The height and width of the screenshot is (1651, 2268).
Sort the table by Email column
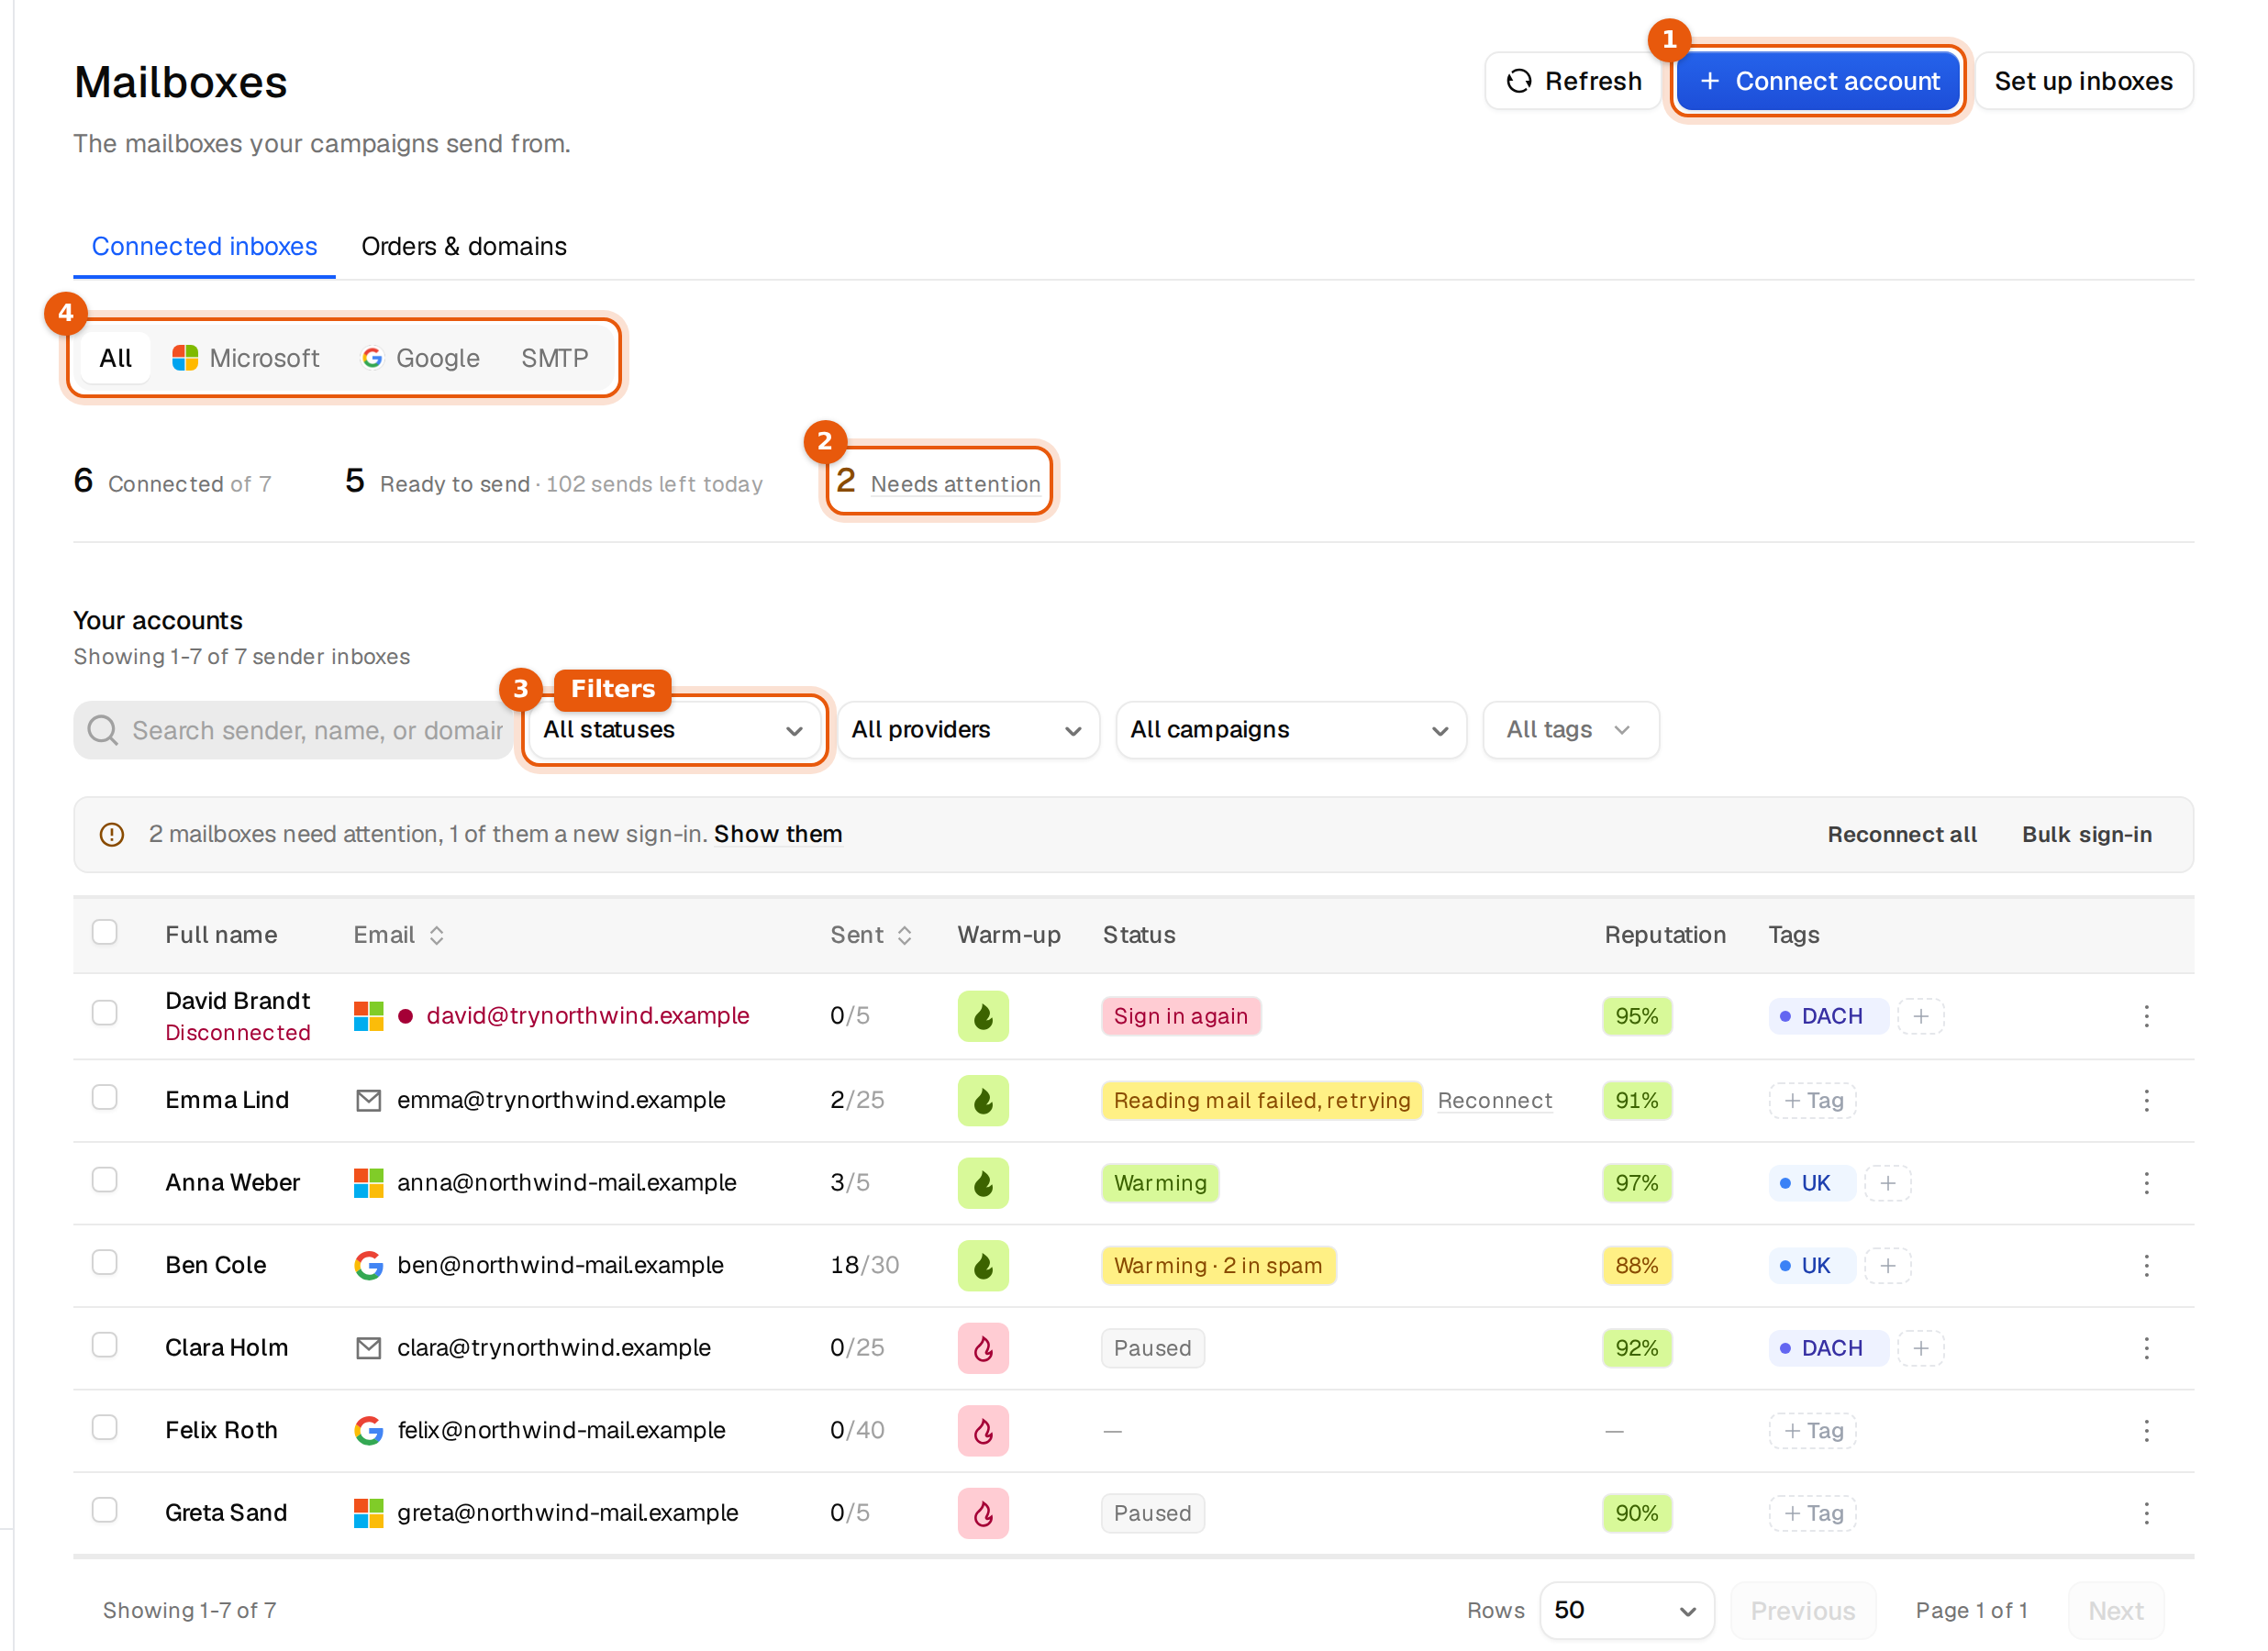point(399,935)
